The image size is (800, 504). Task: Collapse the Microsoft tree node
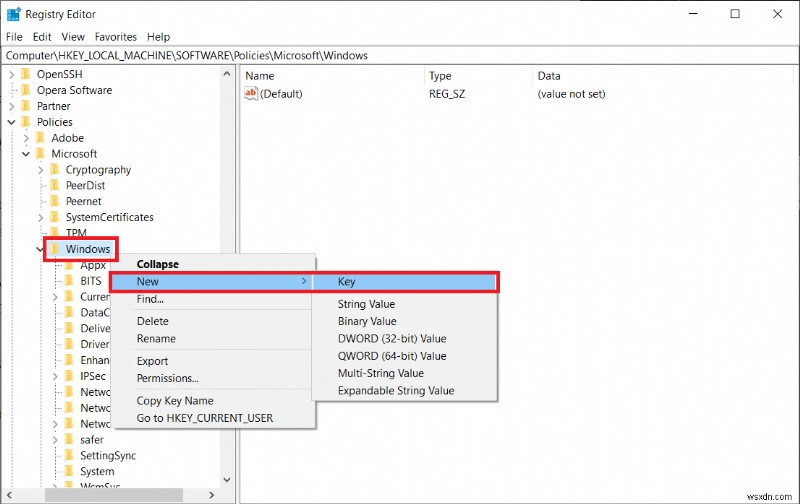(x=26, y=154)
